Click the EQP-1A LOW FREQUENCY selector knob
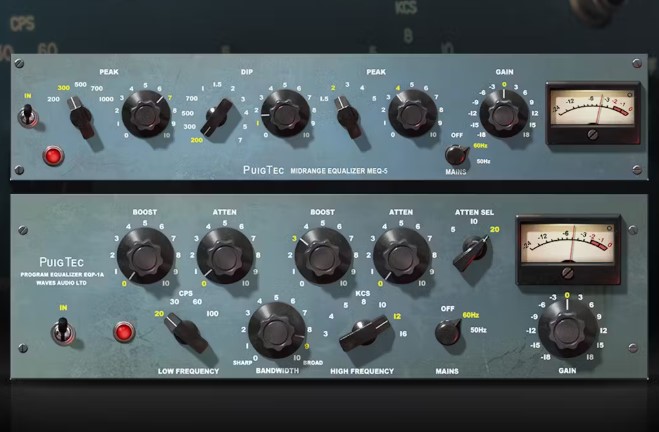 (185, 332)
